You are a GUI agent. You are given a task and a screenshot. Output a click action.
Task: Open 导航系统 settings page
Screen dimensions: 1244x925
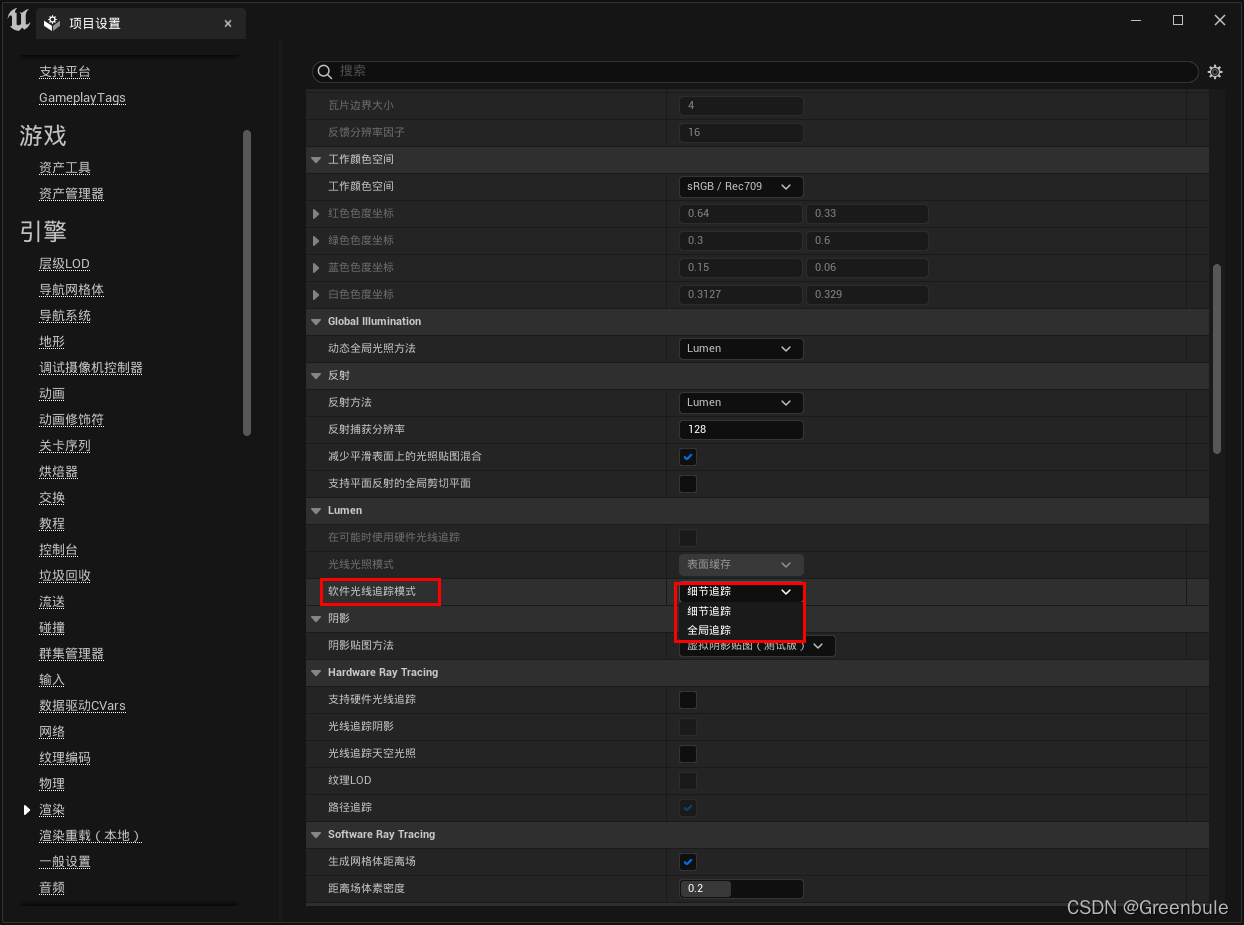pyautogui.click(x=65, y=316)
